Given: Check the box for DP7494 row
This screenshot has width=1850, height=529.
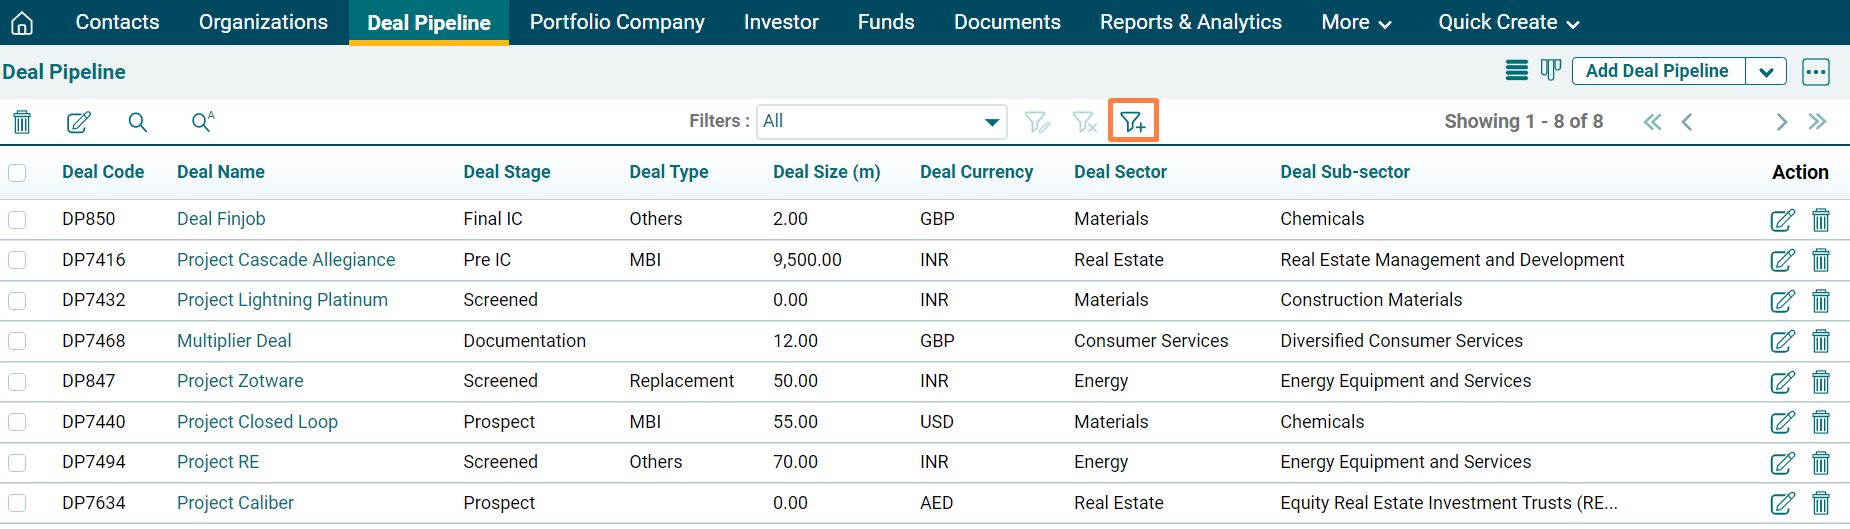Looking at the screenshot, I should [18, 462].
